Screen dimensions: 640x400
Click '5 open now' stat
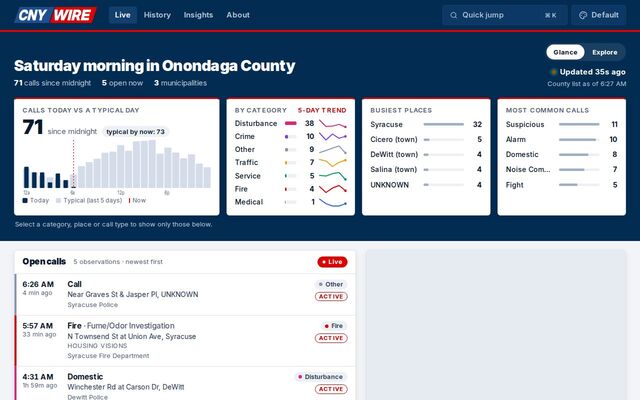tap(122, 83)
